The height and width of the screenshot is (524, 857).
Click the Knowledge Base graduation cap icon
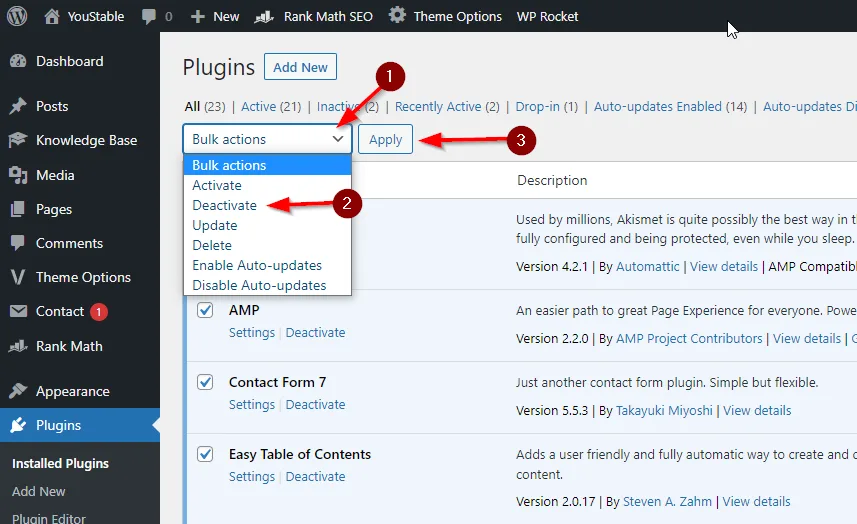[17, 140]
